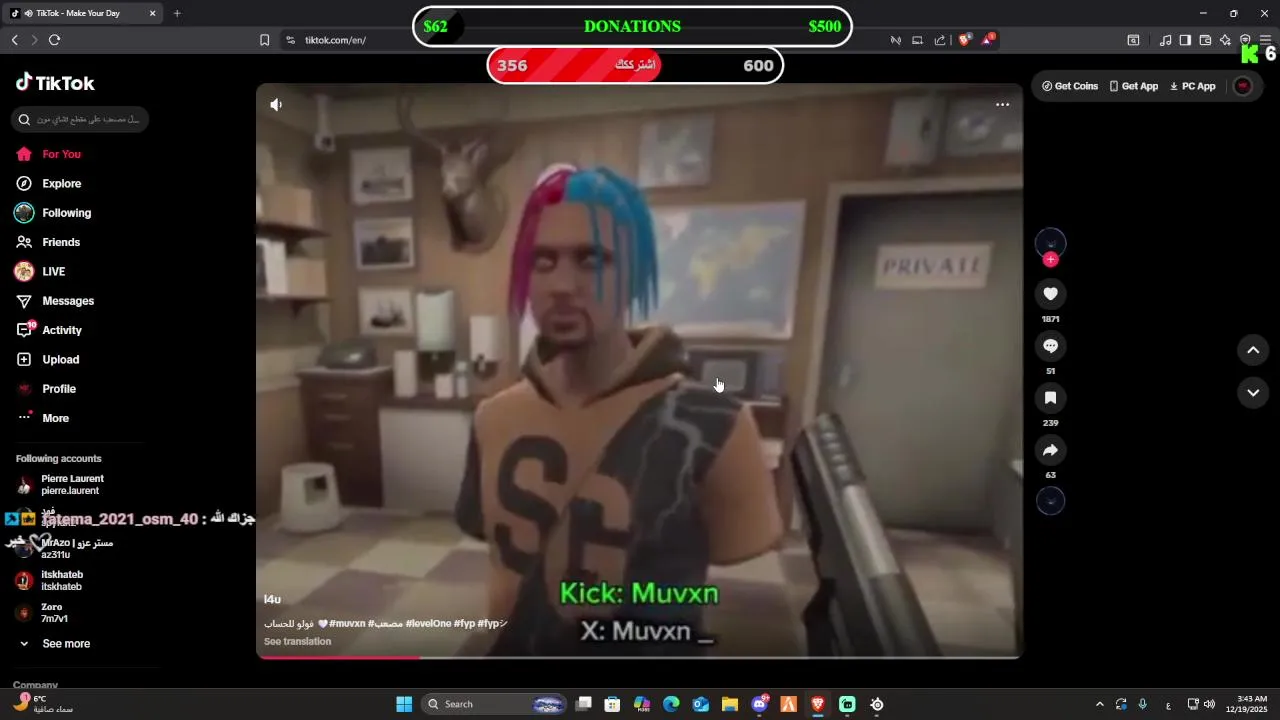Viewport: 1280px width, 720px height.
Task: Mute the video with the speaker icon
Action: click(276, 104)
